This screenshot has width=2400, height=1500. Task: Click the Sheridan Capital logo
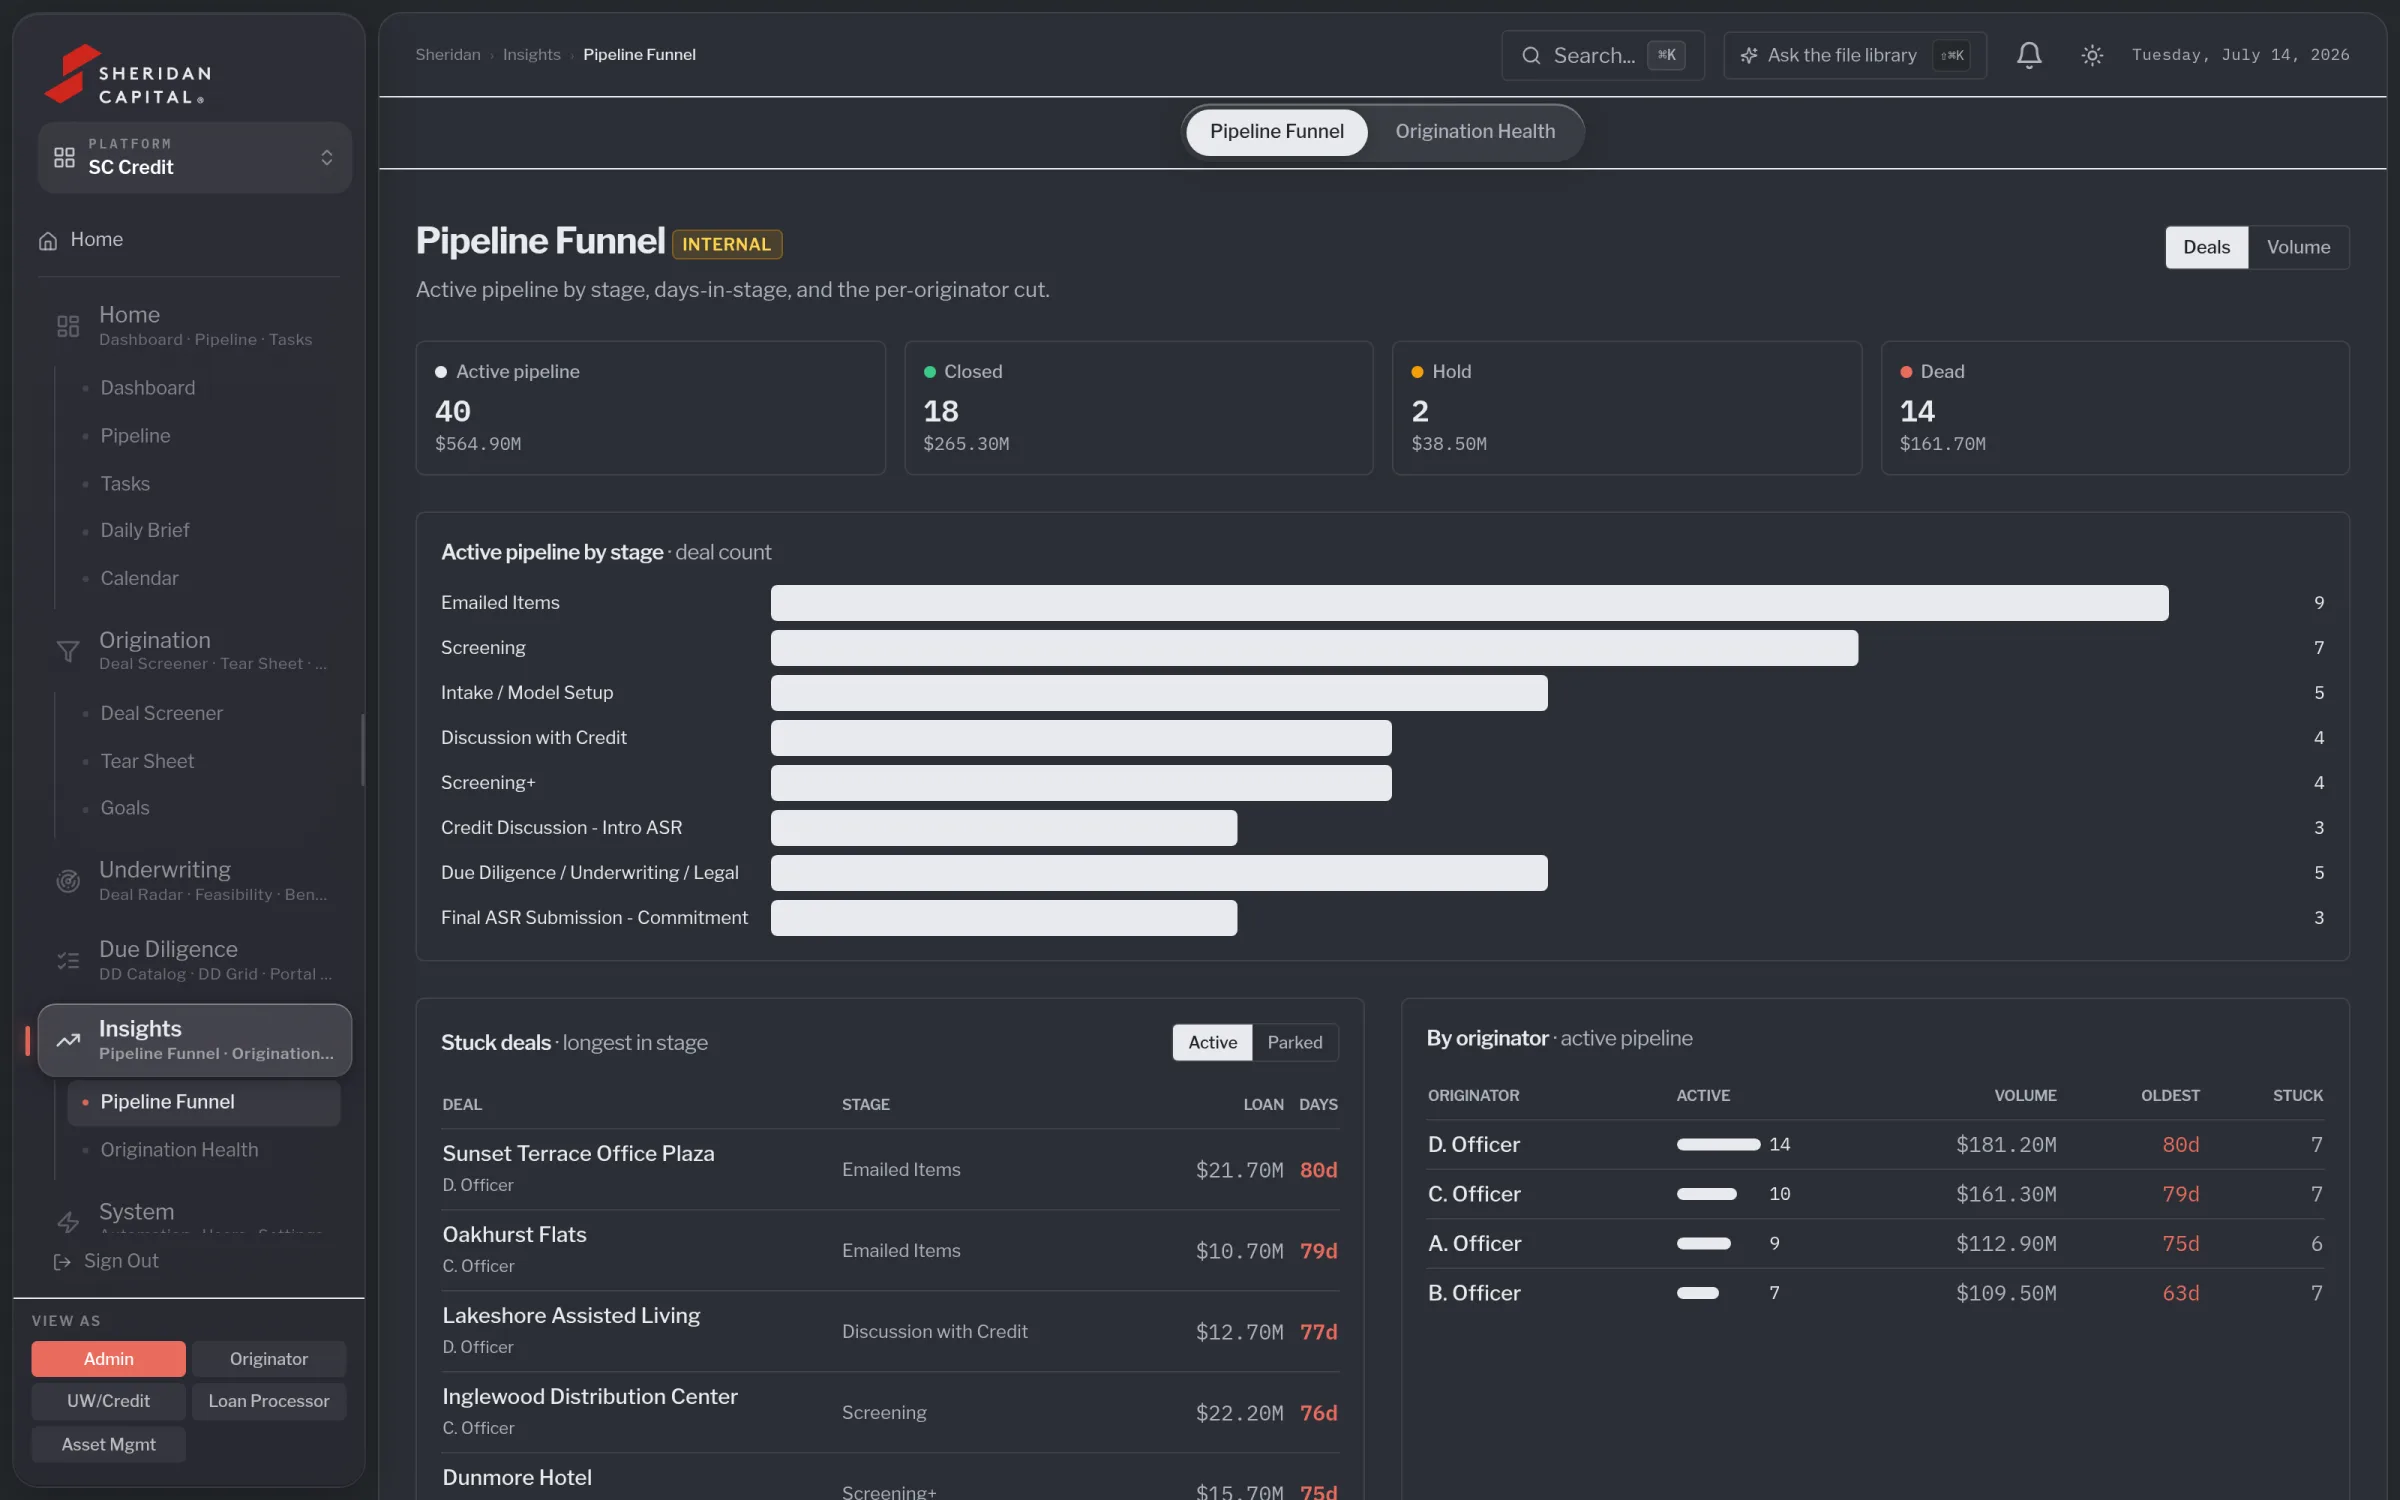tap(127, 74)
